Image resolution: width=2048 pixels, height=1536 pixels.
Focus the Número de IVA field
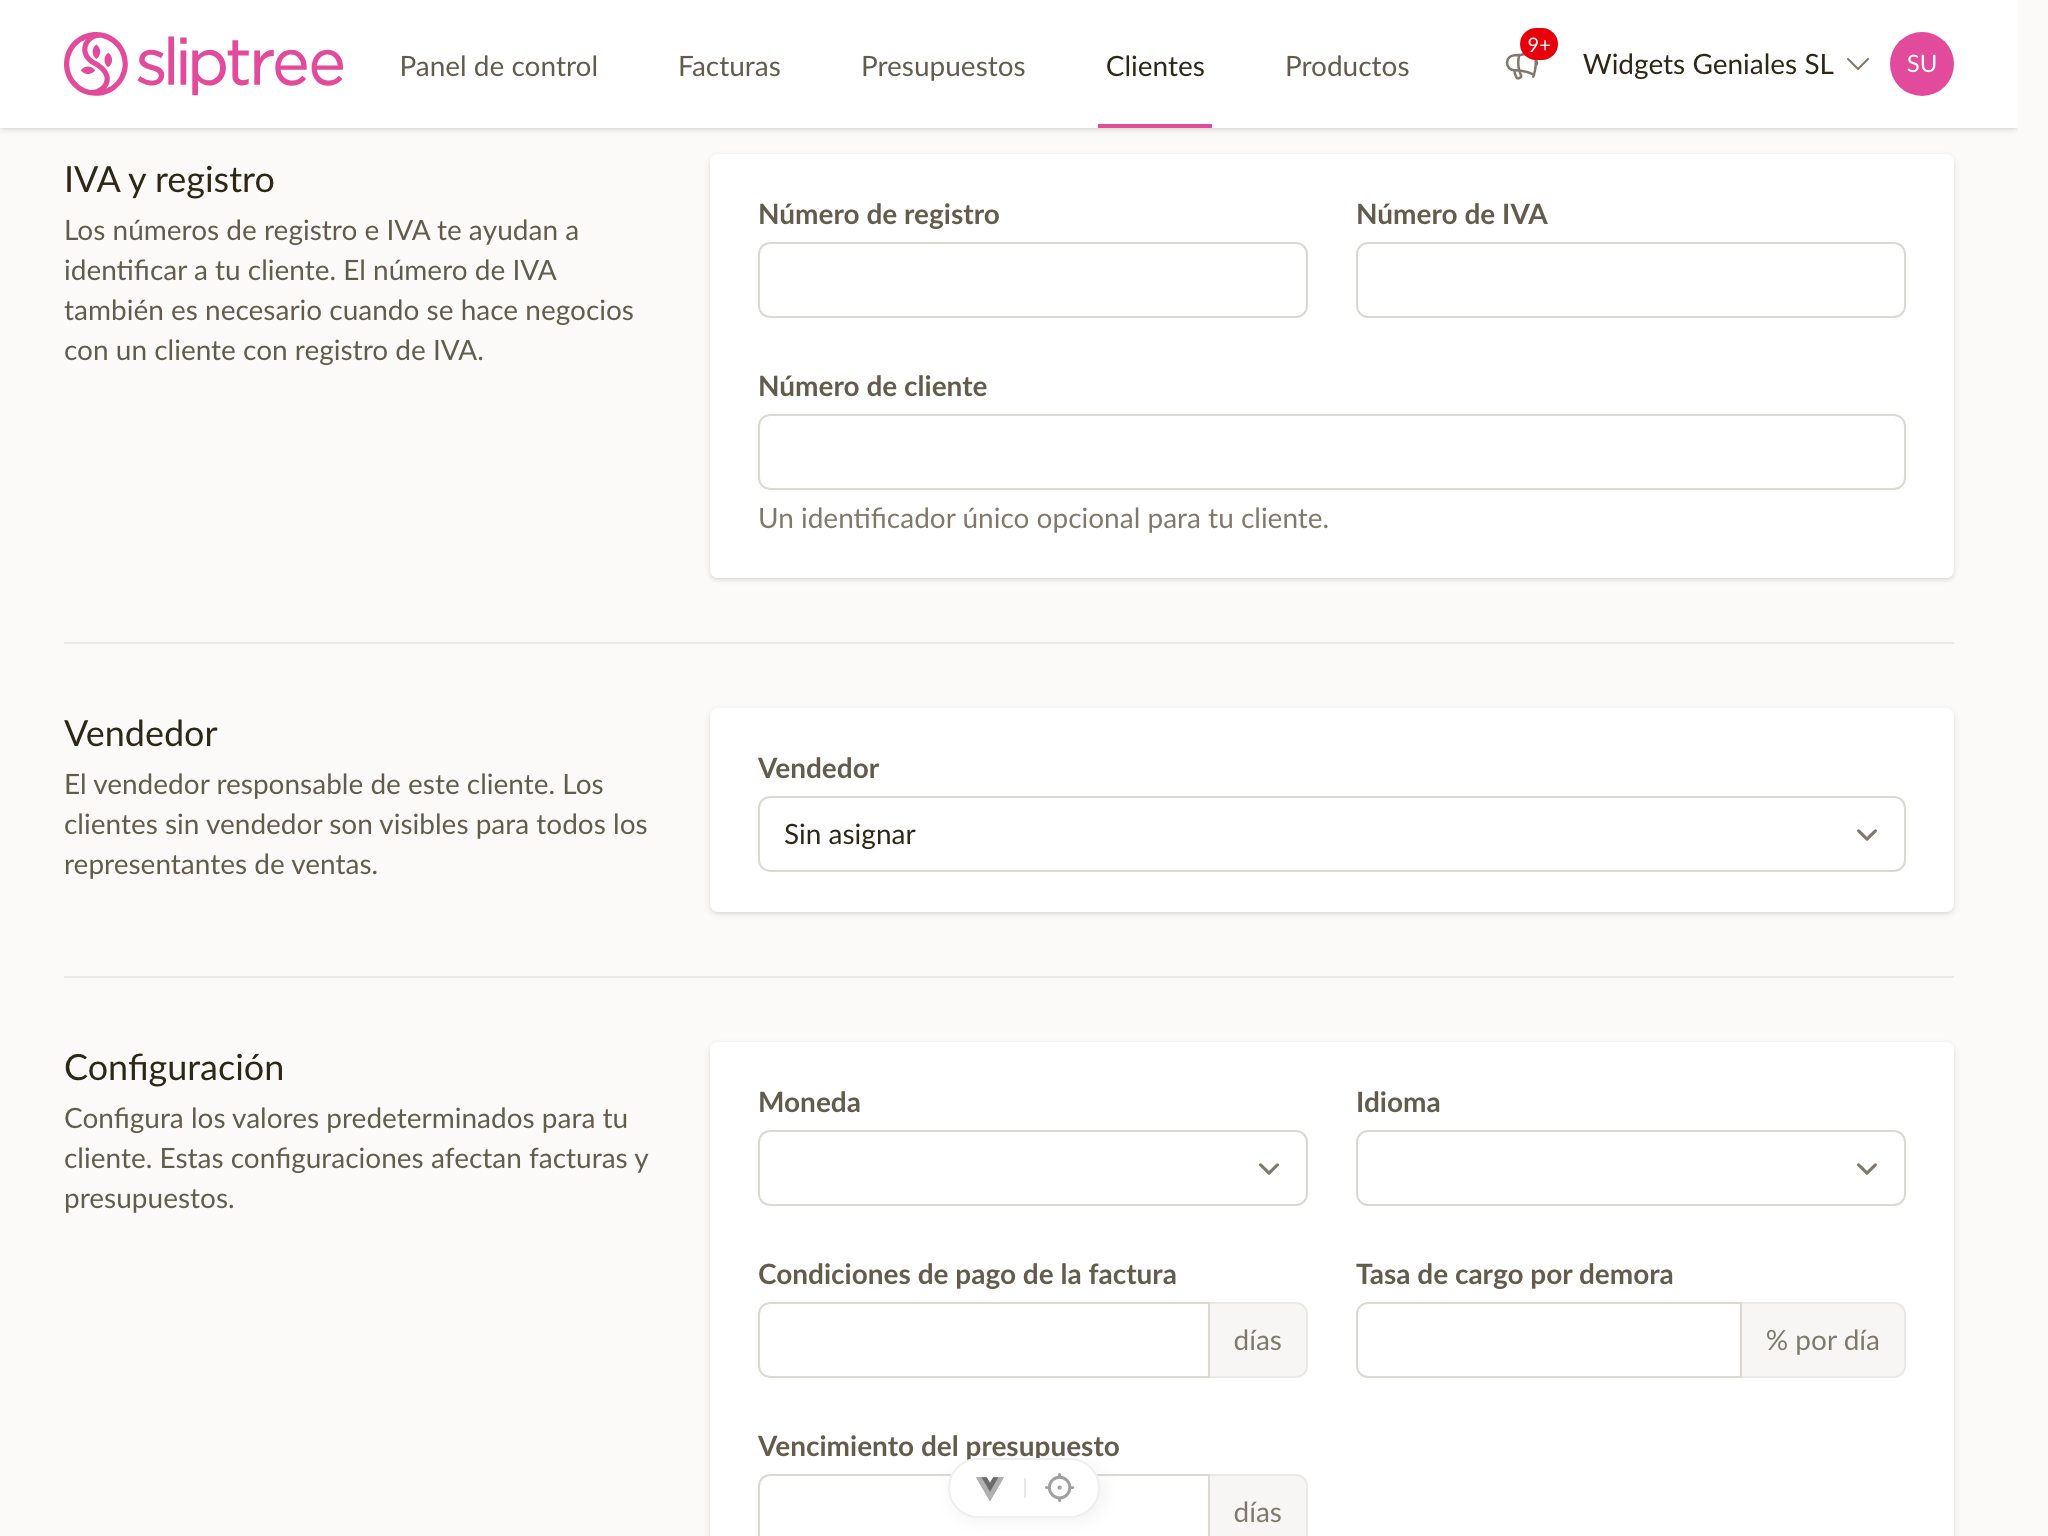[x=1630, y=280]
